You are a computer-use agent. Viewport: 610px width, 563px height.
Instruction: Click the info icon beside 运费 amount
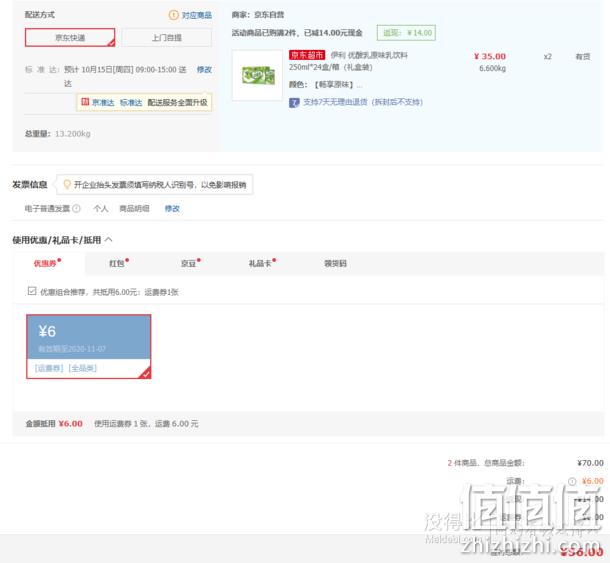(572, 481)
